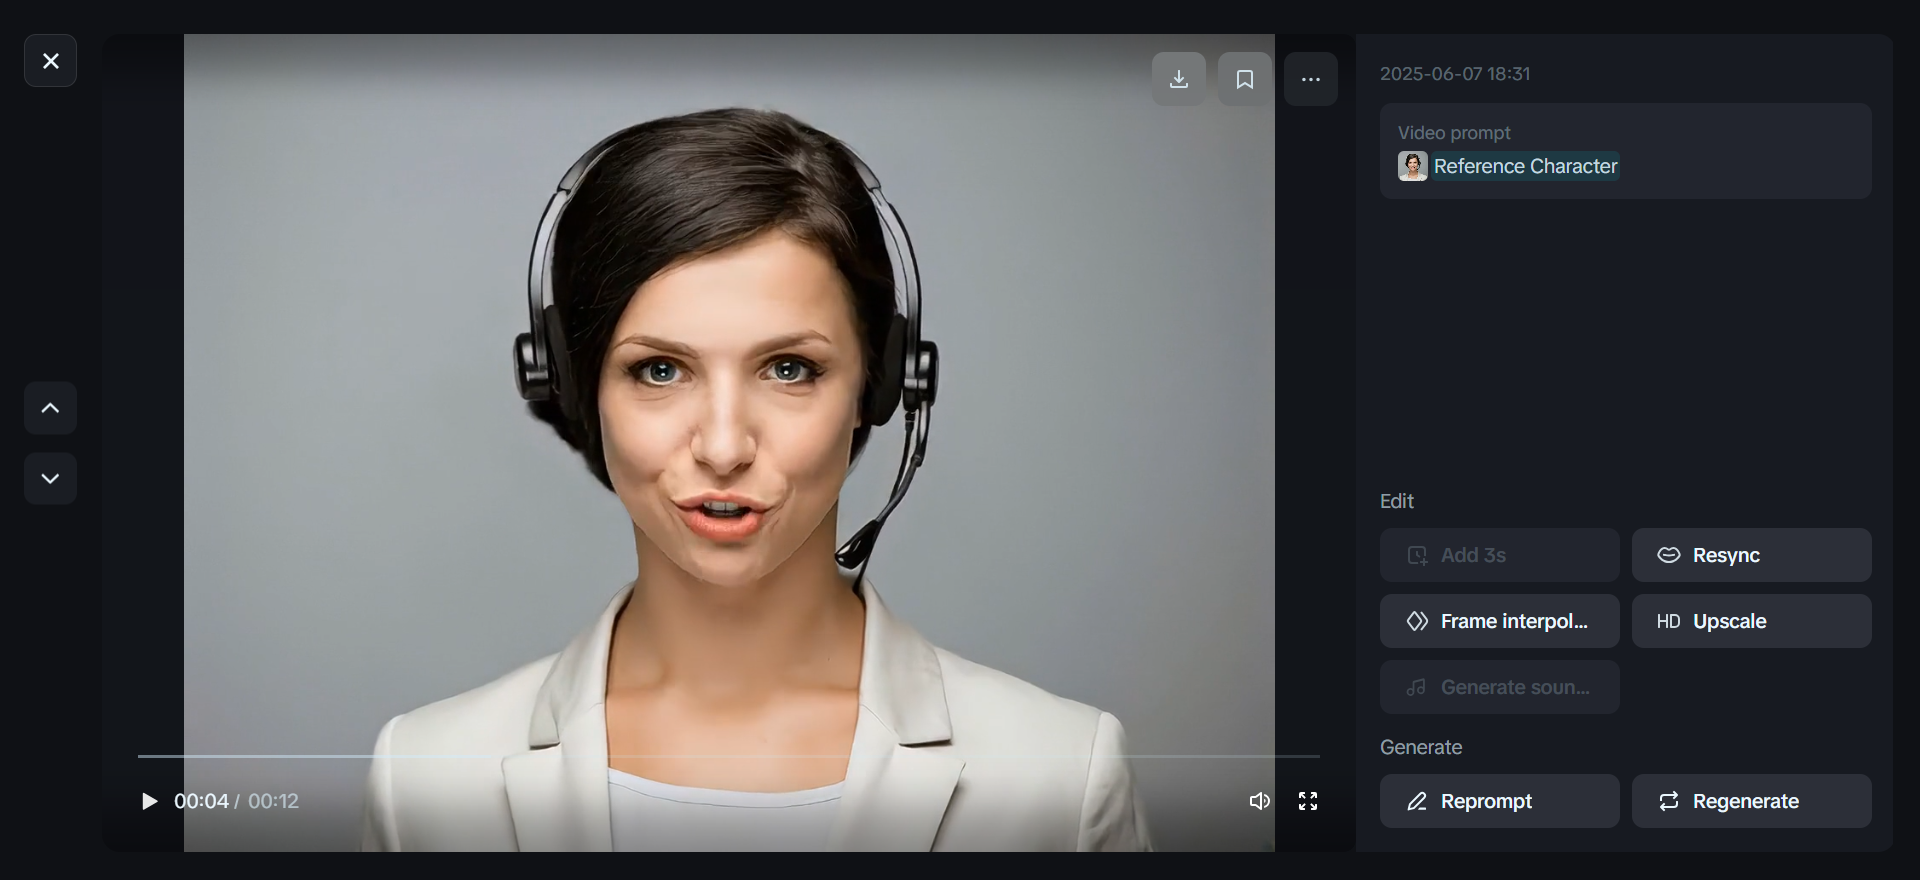Click the Reference Character thumbnail

tap(1413, 166)
